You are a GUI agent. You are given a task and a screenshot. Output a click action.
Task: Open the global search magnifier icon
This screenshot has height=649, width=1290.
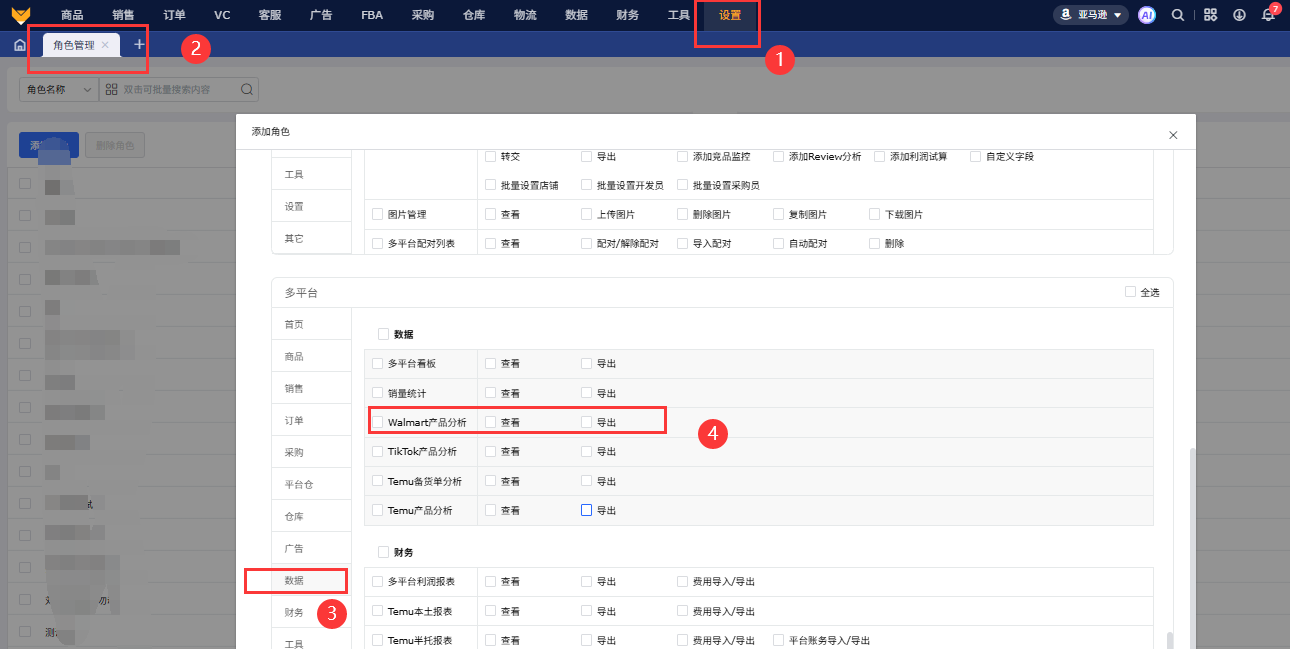point(1178,15)
